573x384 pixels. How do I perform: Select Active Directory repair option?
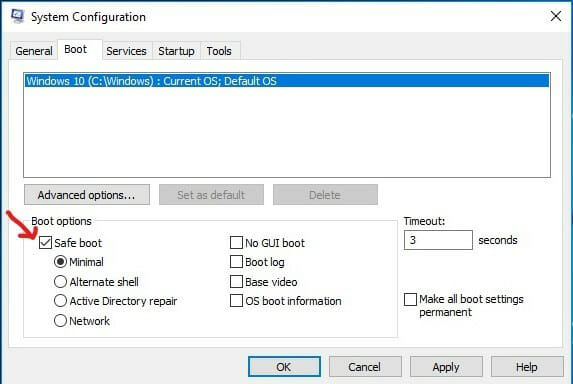[x=60, y=301]
